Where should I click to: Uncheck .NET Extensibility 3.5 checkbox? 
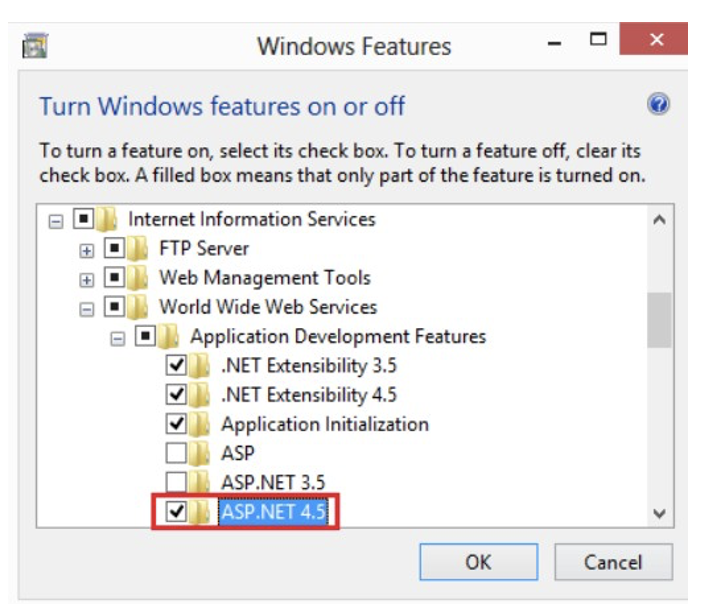[x=176, y=365]
